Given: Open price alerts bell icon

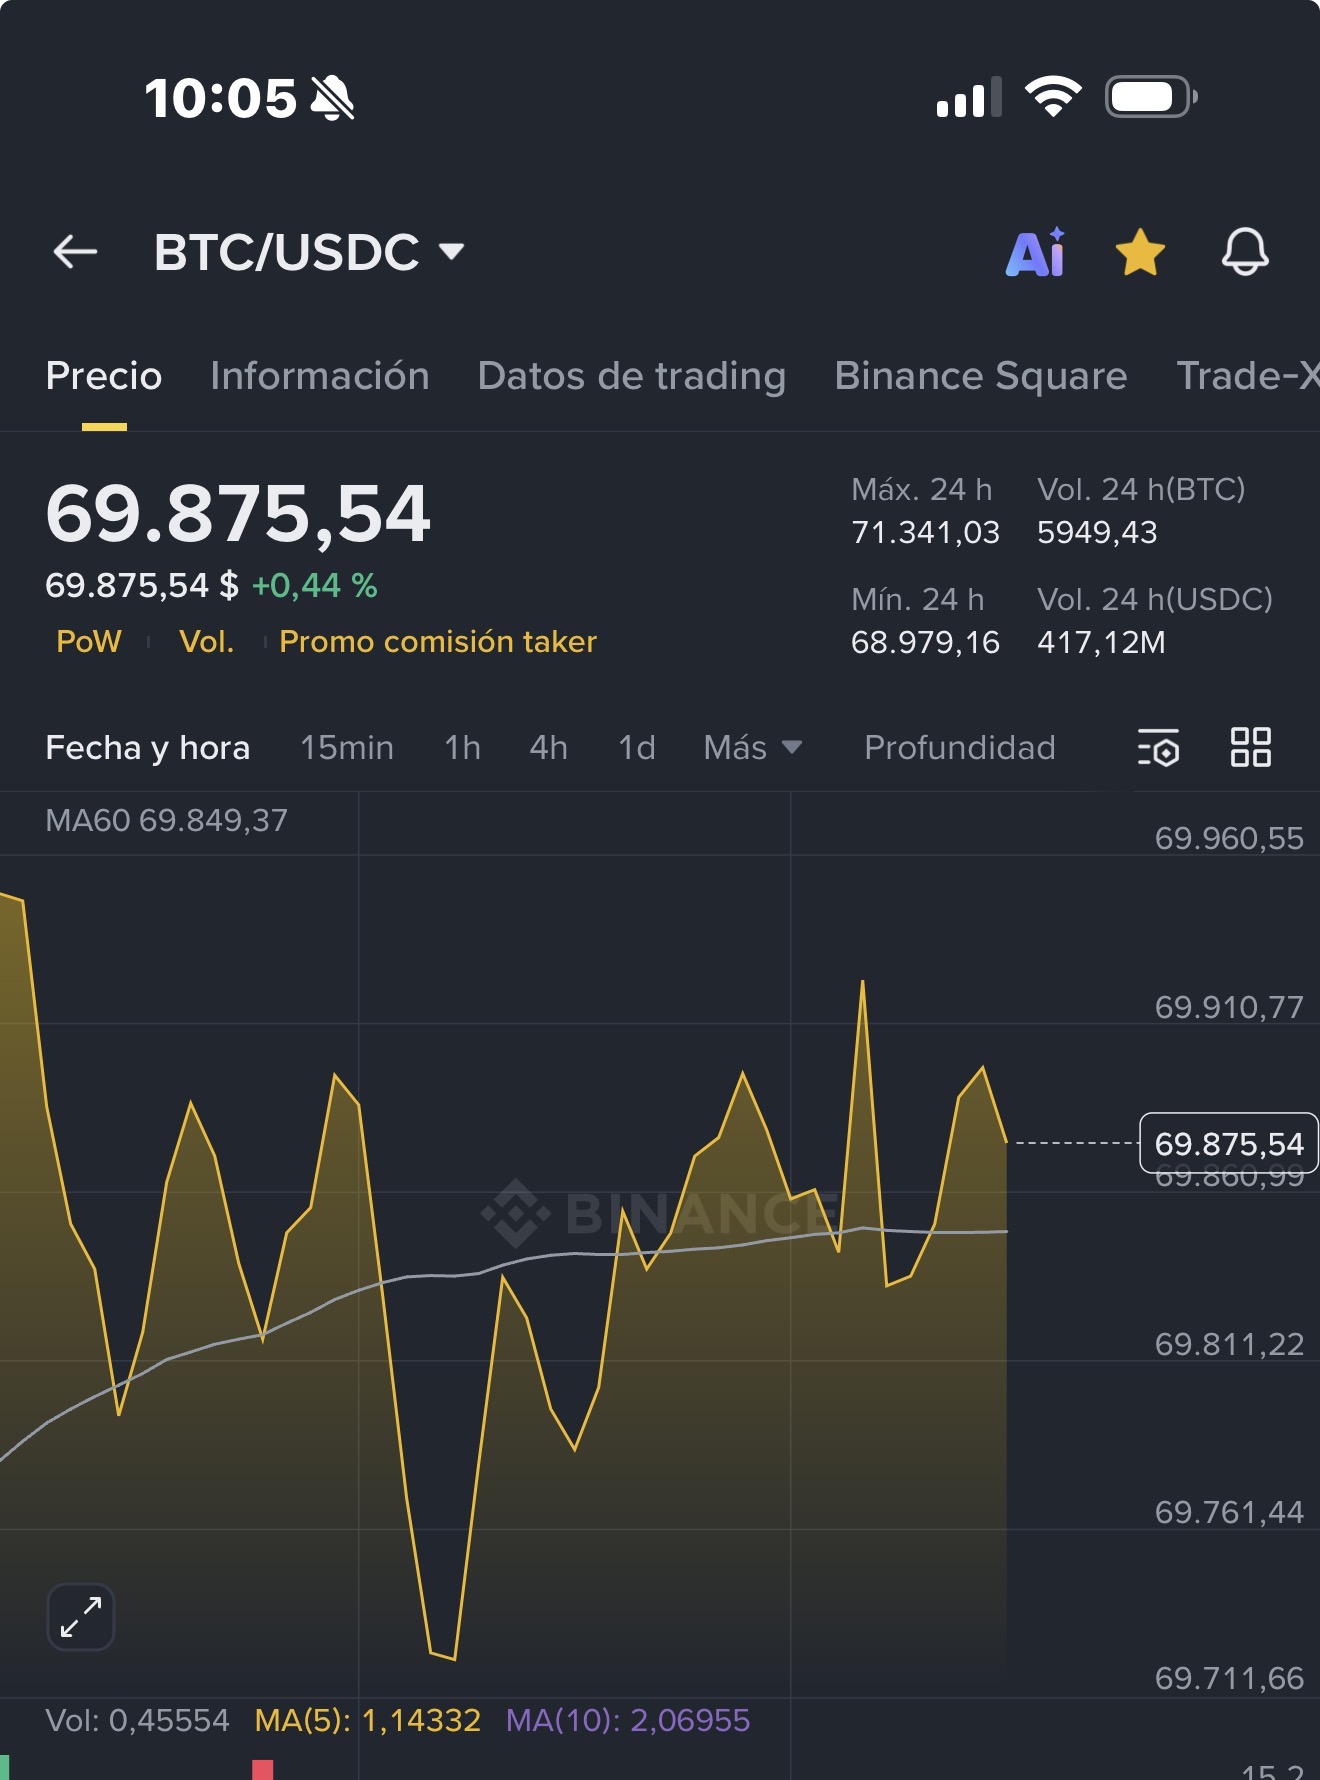Looking at the screenshot, I should 1245,252.
